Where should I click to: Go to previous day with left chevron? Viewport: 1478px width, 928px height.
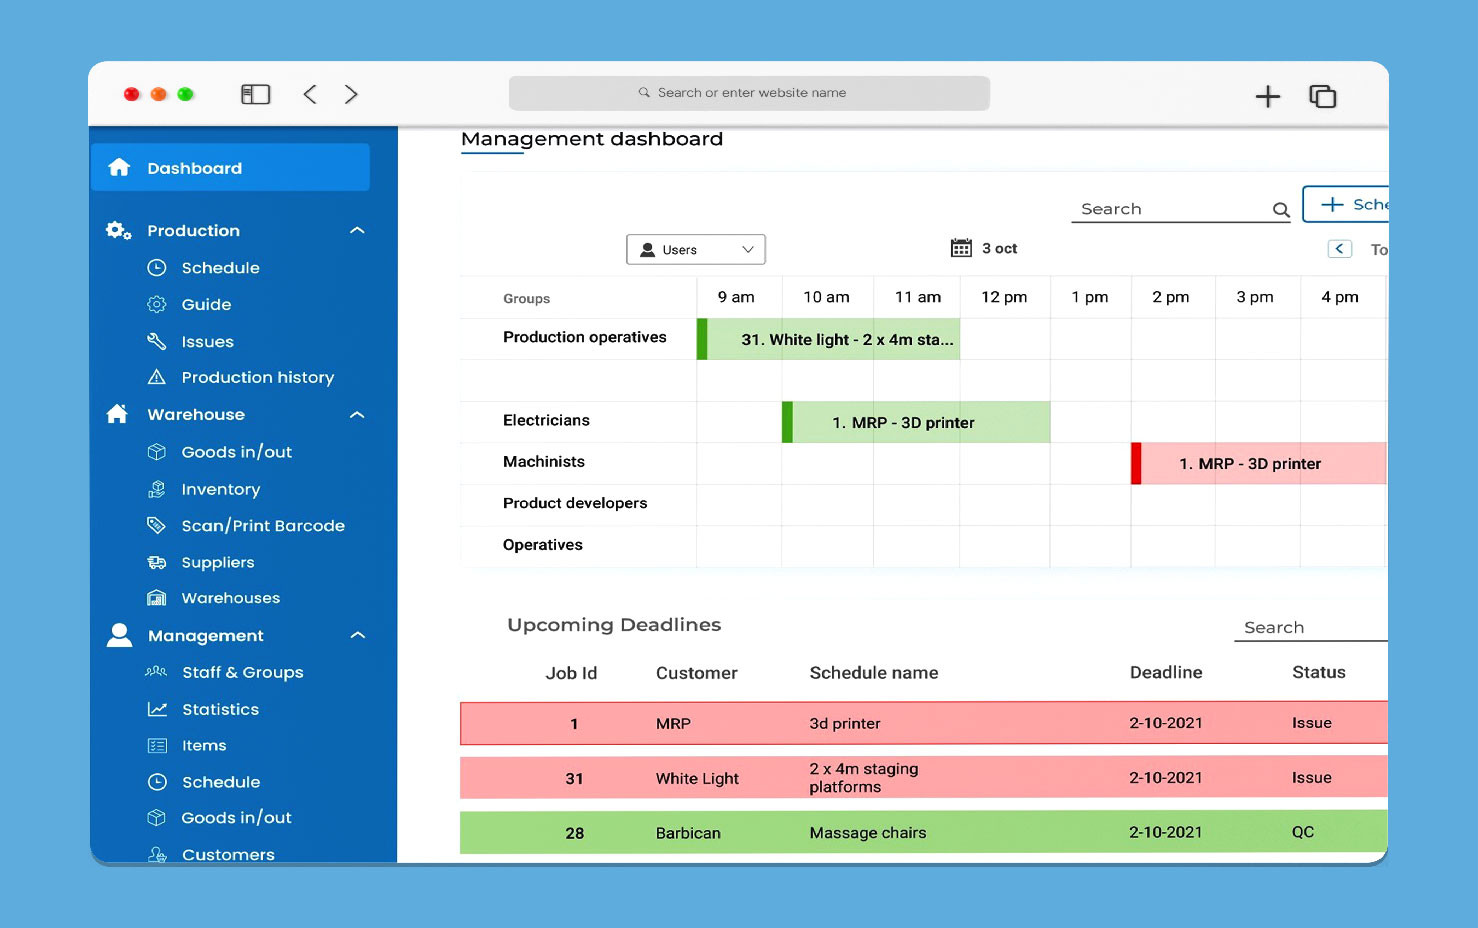pyautogui.click(x=1340, y=249)
